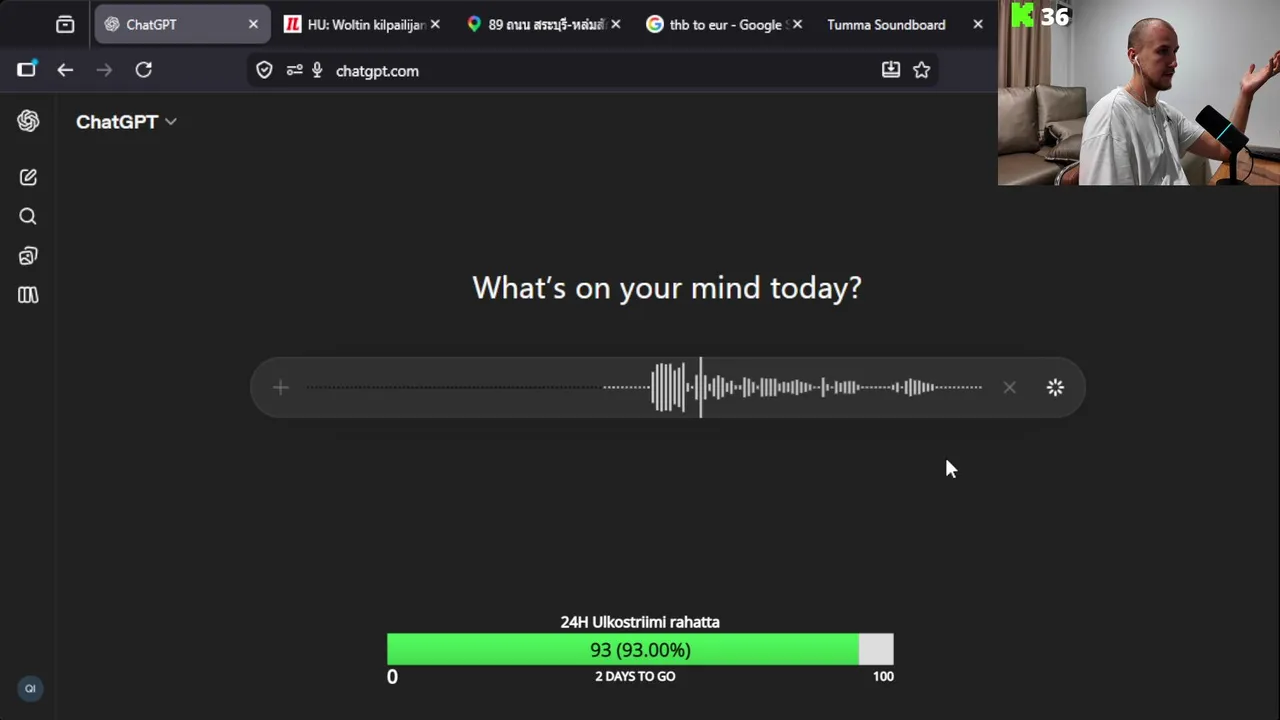
Task: Click the green Kick logo overlay
Action: pos(1022,15)
